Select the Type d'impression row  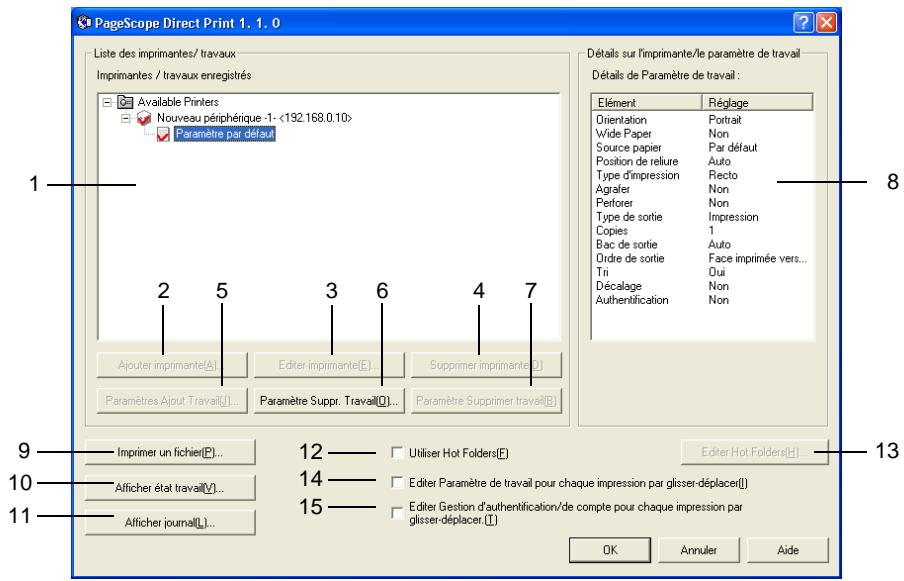pyautogui.click(x=702, y=175)
